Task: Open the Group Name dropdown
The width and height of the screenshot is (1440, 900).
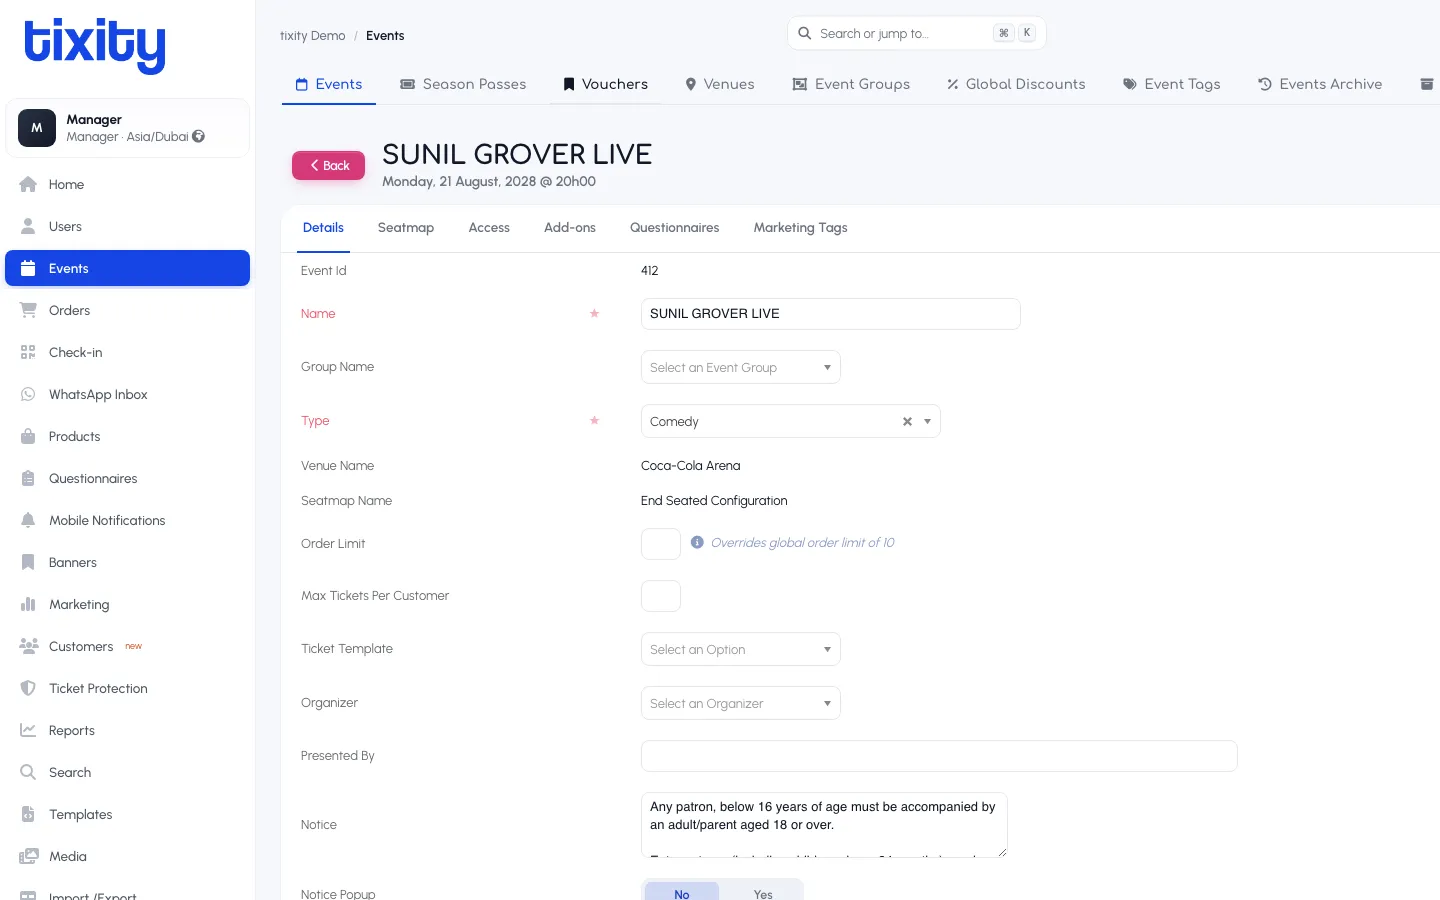Action: coord(740,367)
